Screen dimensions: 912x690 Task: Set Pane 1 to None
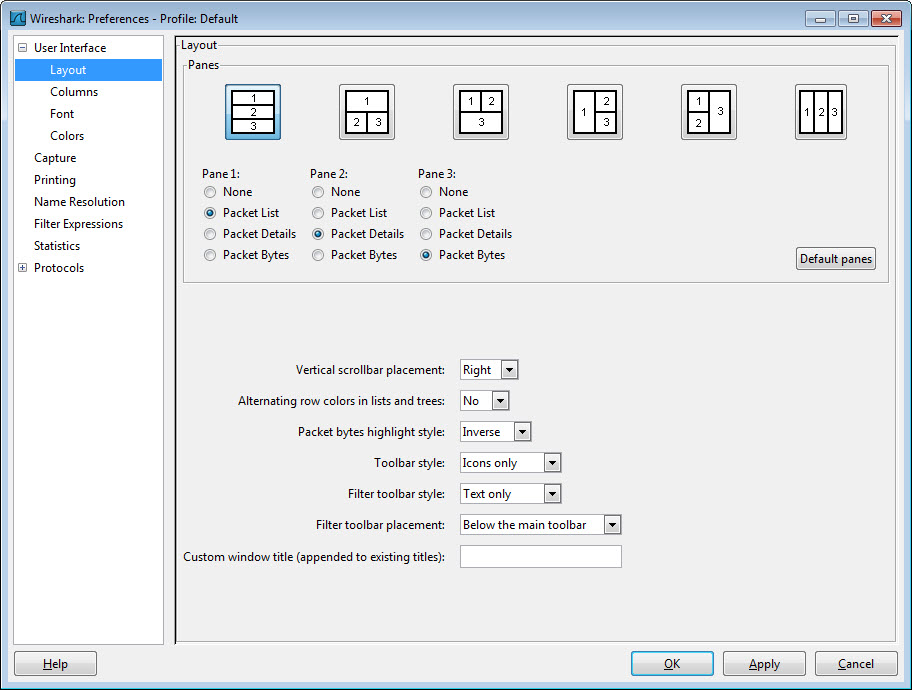[210, 192]
